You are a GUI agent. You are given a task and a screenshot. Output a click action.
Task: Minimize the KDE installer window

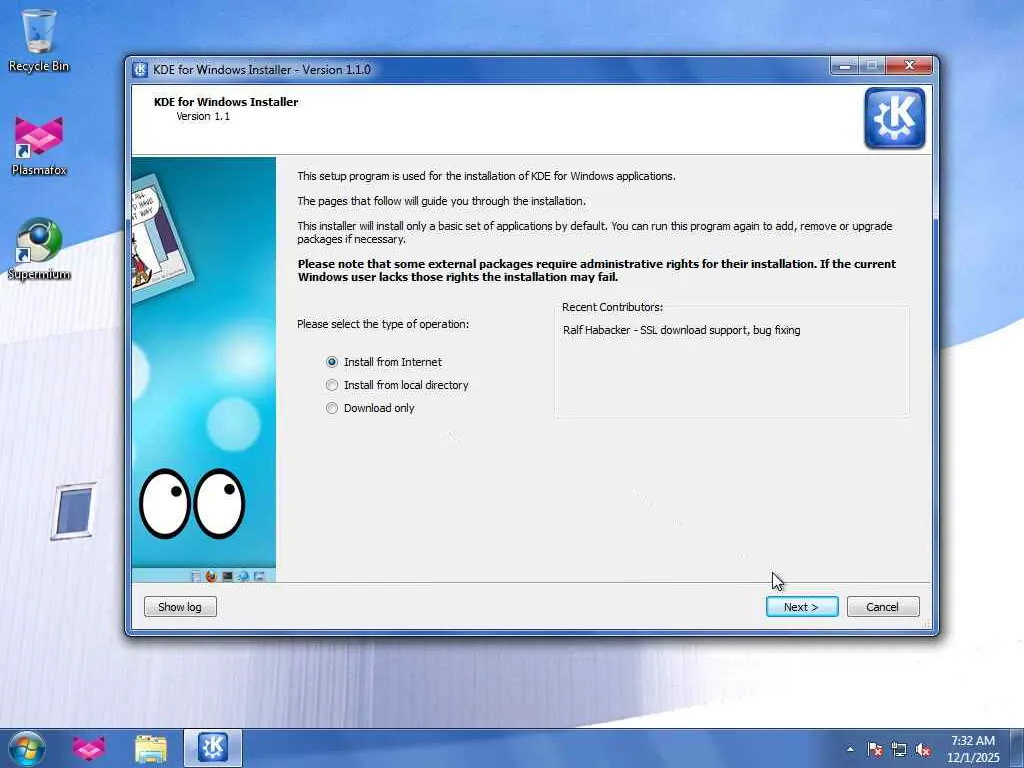click(844, 65)
